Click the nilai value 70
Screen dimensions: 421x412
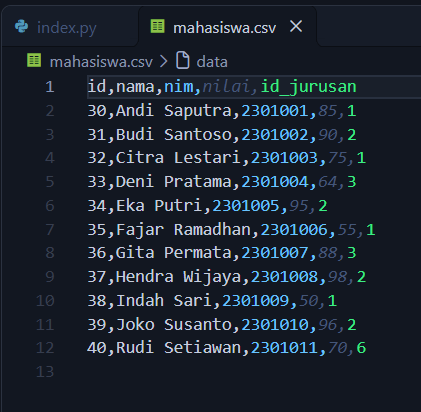point(337,348)
